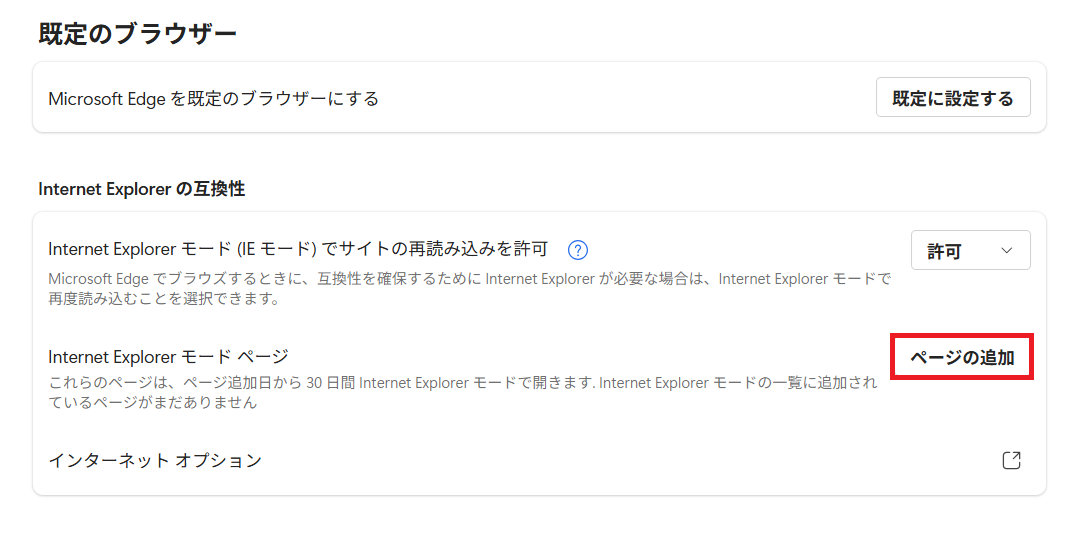Click the help question mark icon beside IE mode

577,250
